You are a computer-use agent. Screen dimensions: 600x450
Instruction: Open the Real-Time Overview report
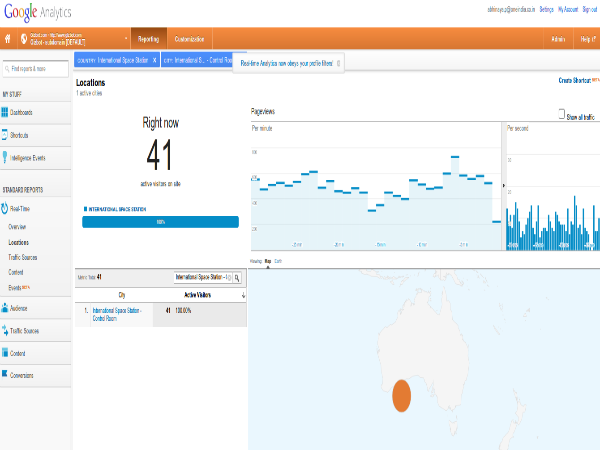click(x=17, y=227)
